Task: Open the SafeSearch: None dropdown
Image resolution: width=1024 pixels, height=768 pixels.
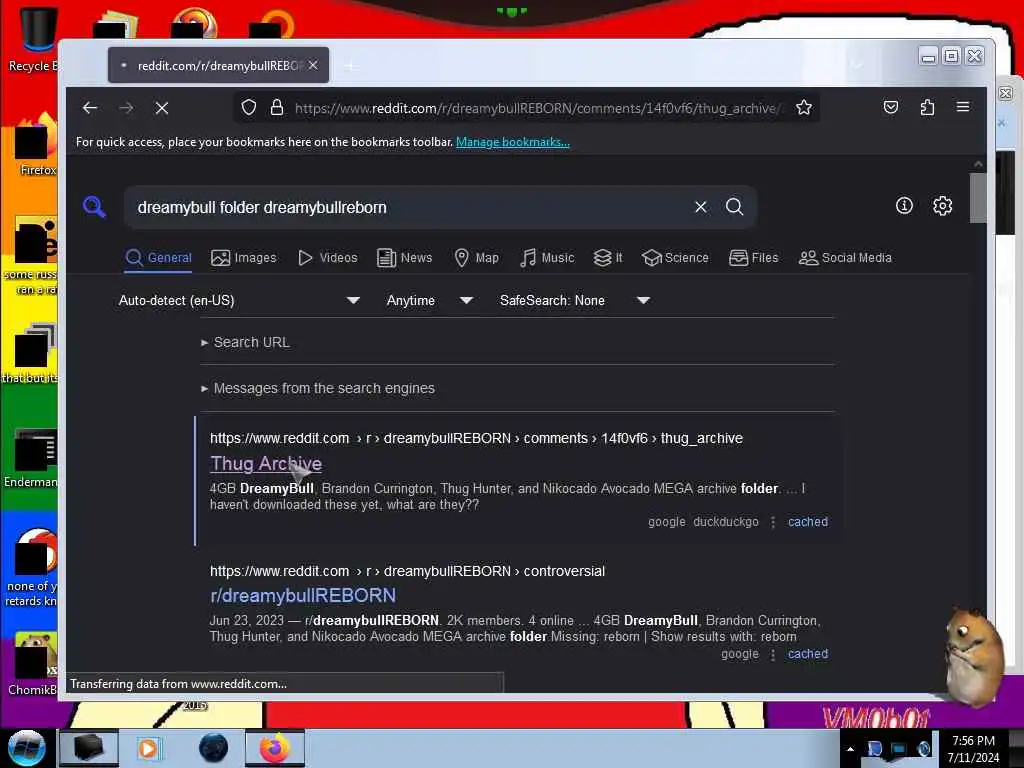Action: (x=575, y=300)
